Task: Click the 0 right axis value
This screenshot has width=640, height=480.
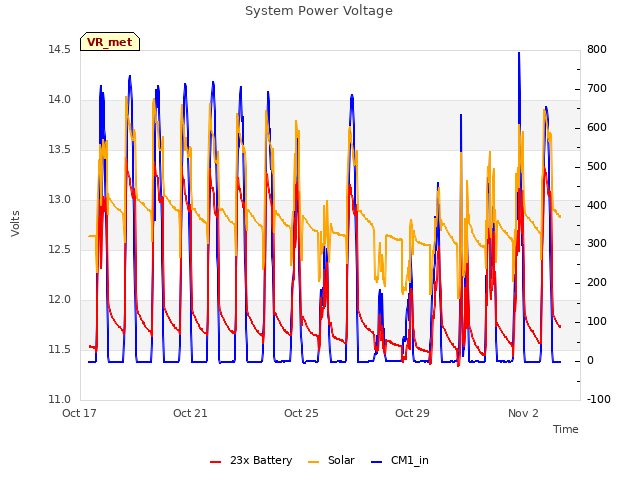Action: coord(591,361)
